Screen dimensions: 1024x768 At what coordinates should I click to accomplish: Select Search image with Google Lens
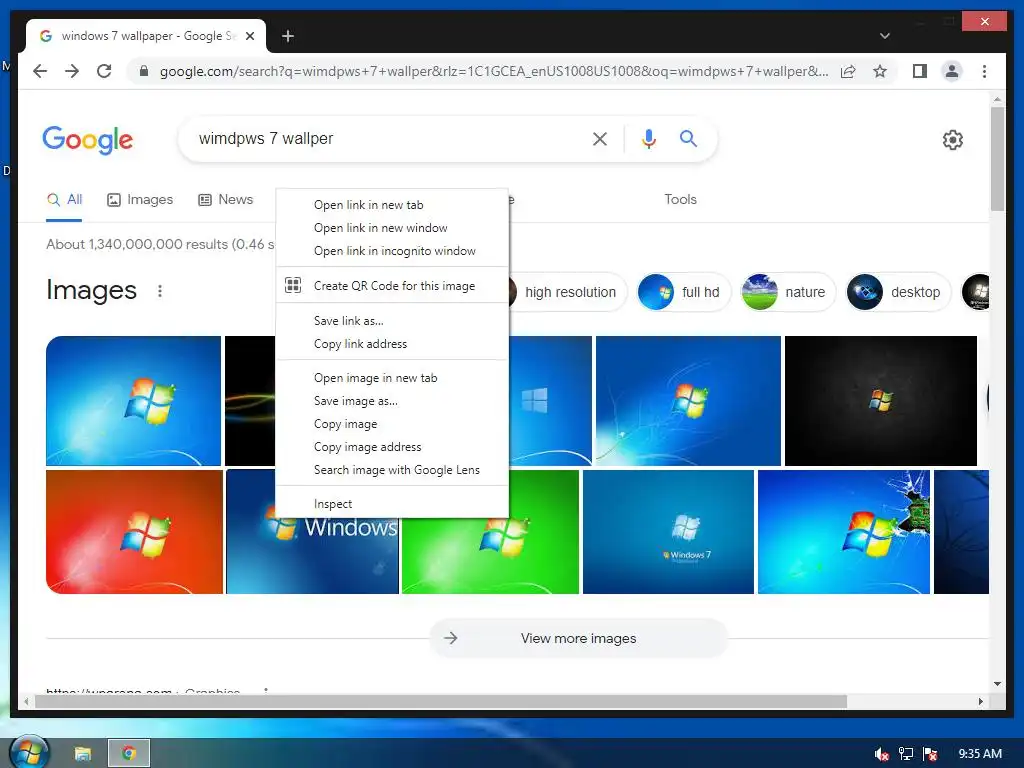tap(392, 470)
